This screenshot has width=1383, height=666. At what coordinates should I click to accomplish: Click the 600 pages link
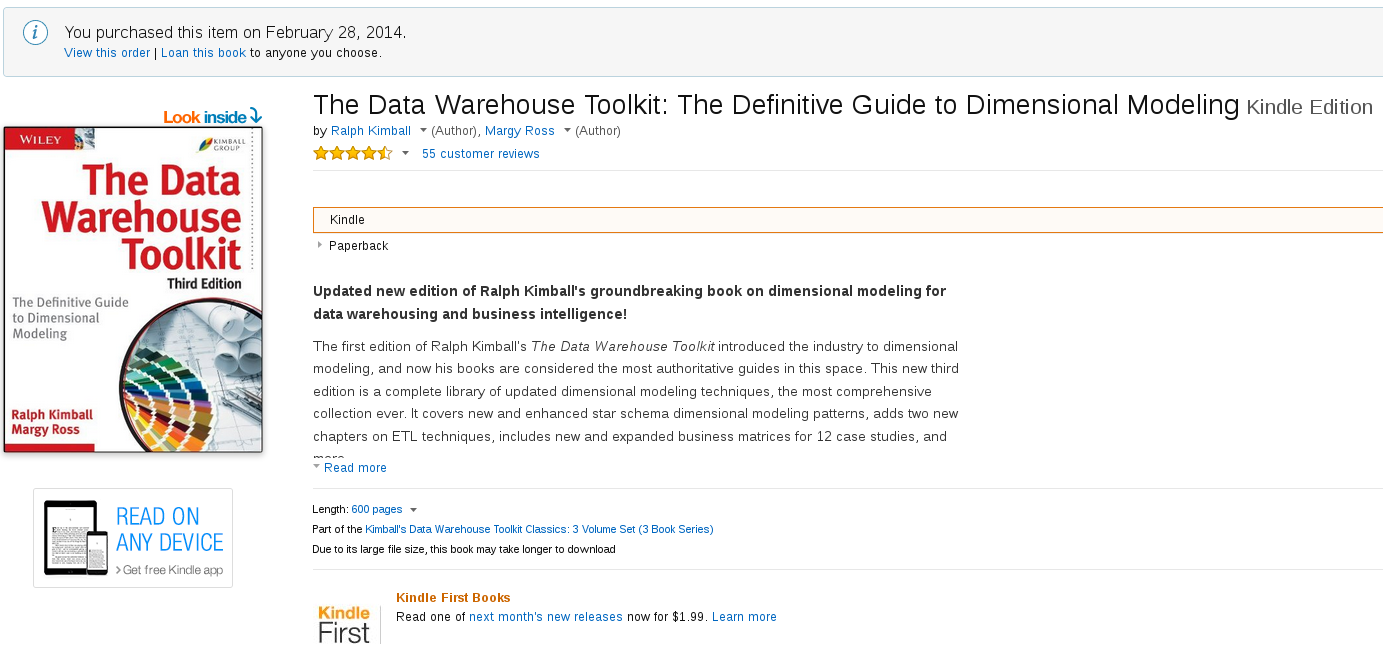(x=377, y=510)
